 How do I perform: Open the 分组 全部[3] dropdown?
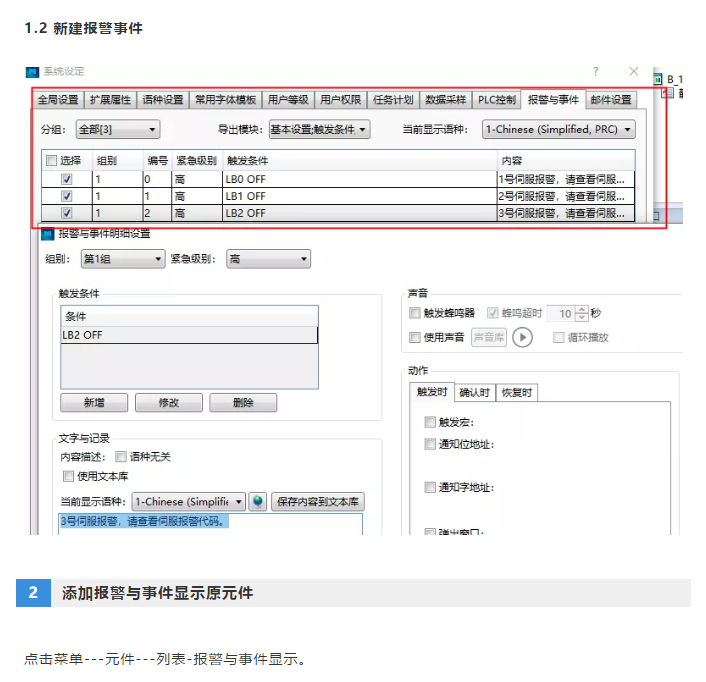coord(118,129)
